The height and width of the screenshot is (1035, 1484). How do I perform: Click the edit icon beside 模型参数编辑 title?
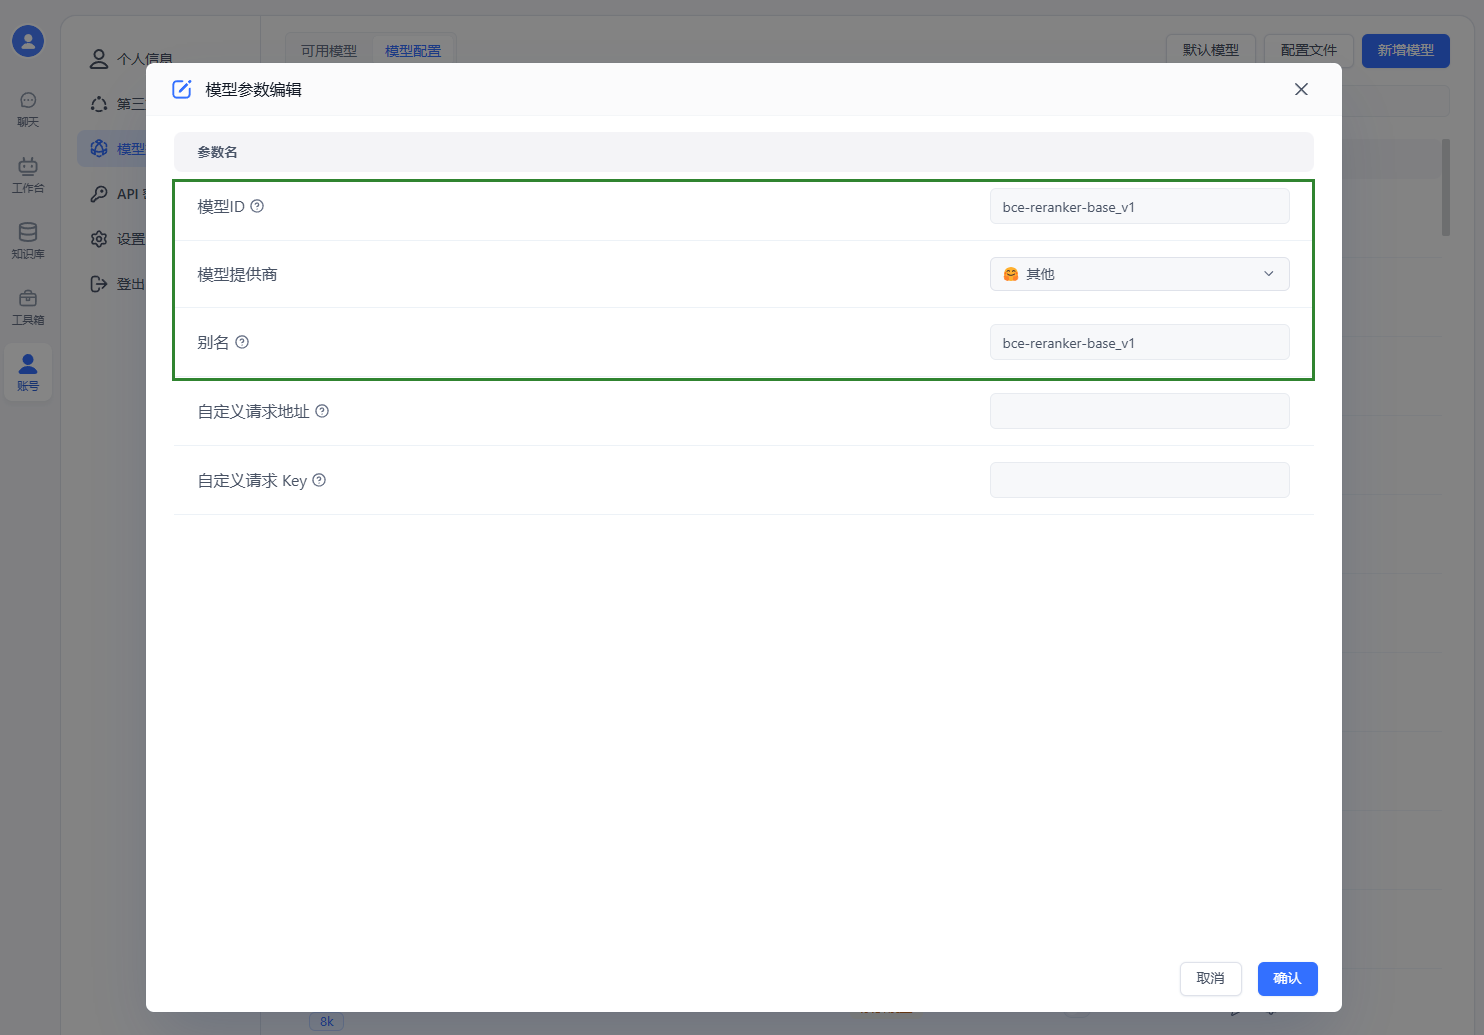coord(182,89)
